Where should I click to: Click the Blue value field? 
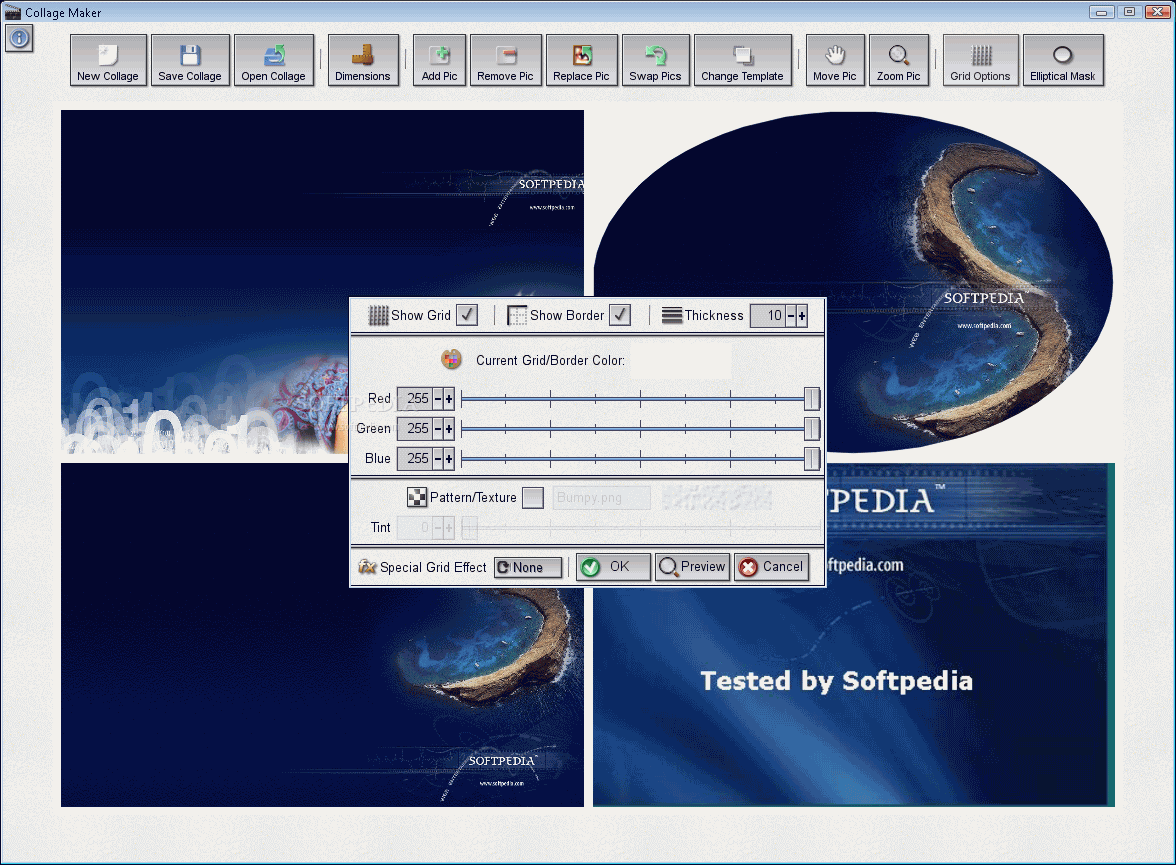[x=415, y=458]
